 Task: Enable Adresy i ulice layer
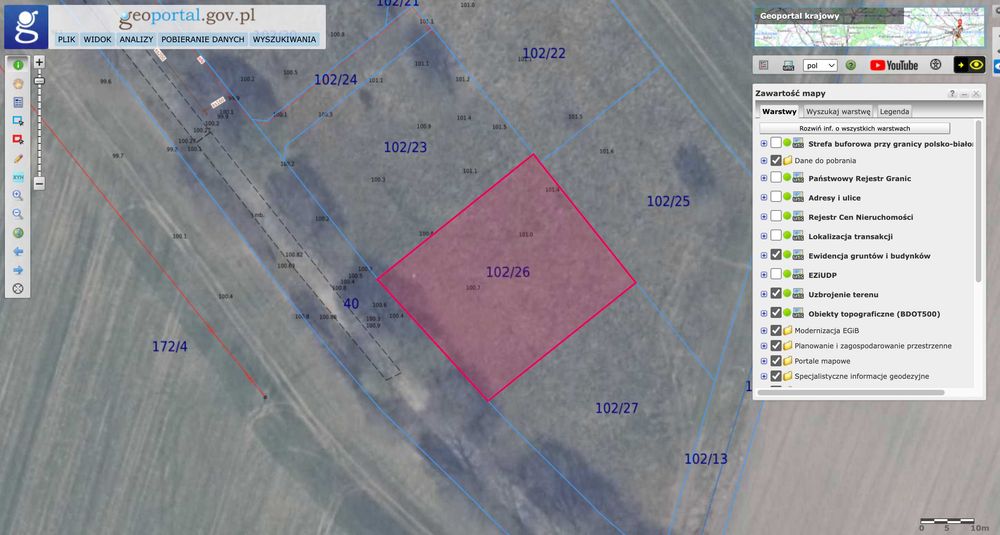pyautogui.click(x=776, y=196)
